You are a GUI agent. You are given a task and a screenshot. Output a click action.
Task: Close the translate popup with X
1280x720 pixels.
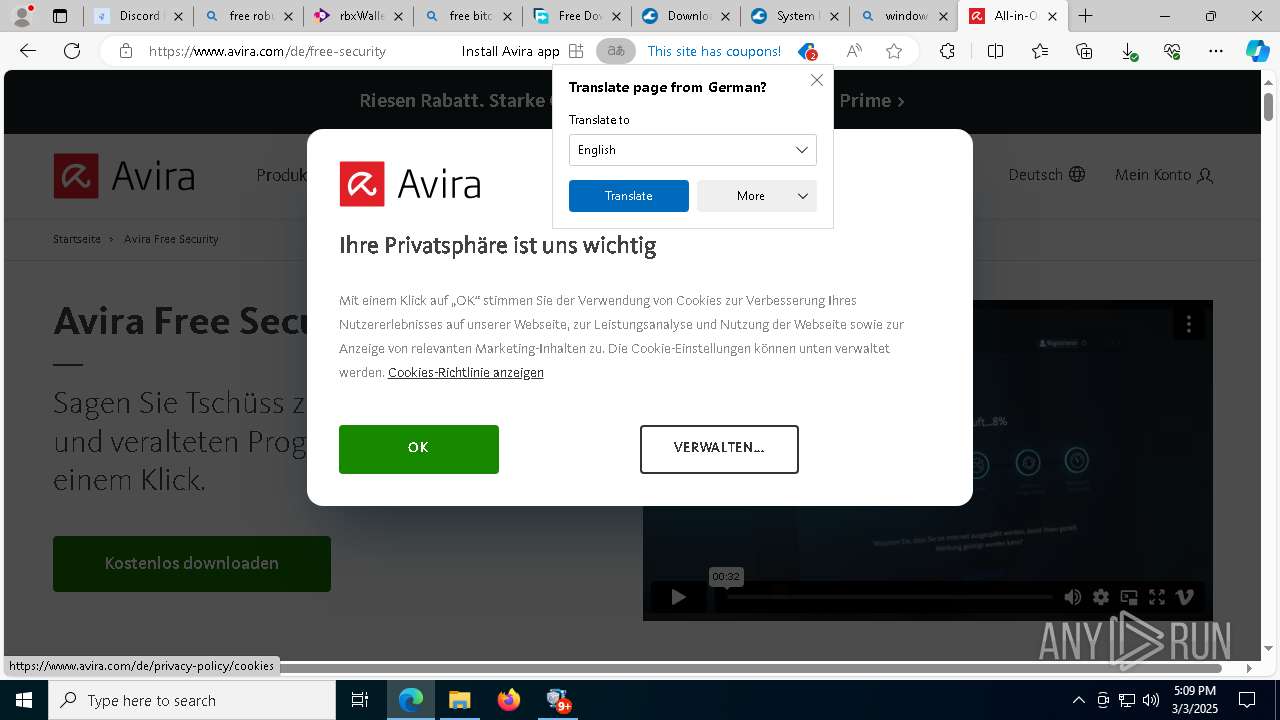[x=817, y=80]
